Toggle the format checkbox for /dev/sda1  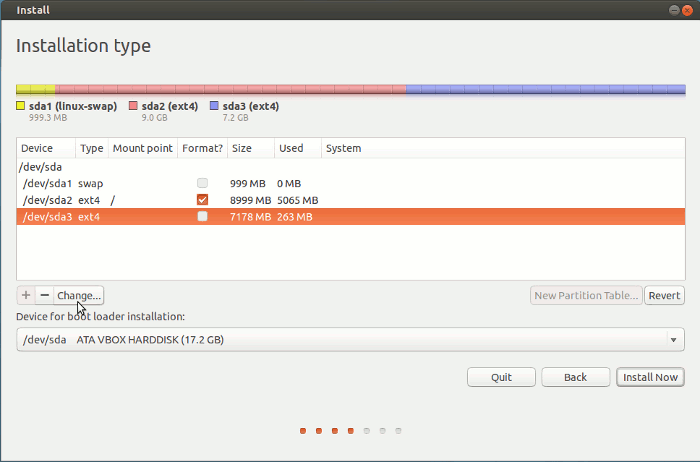pyautogui.click(x=203, y=184)
